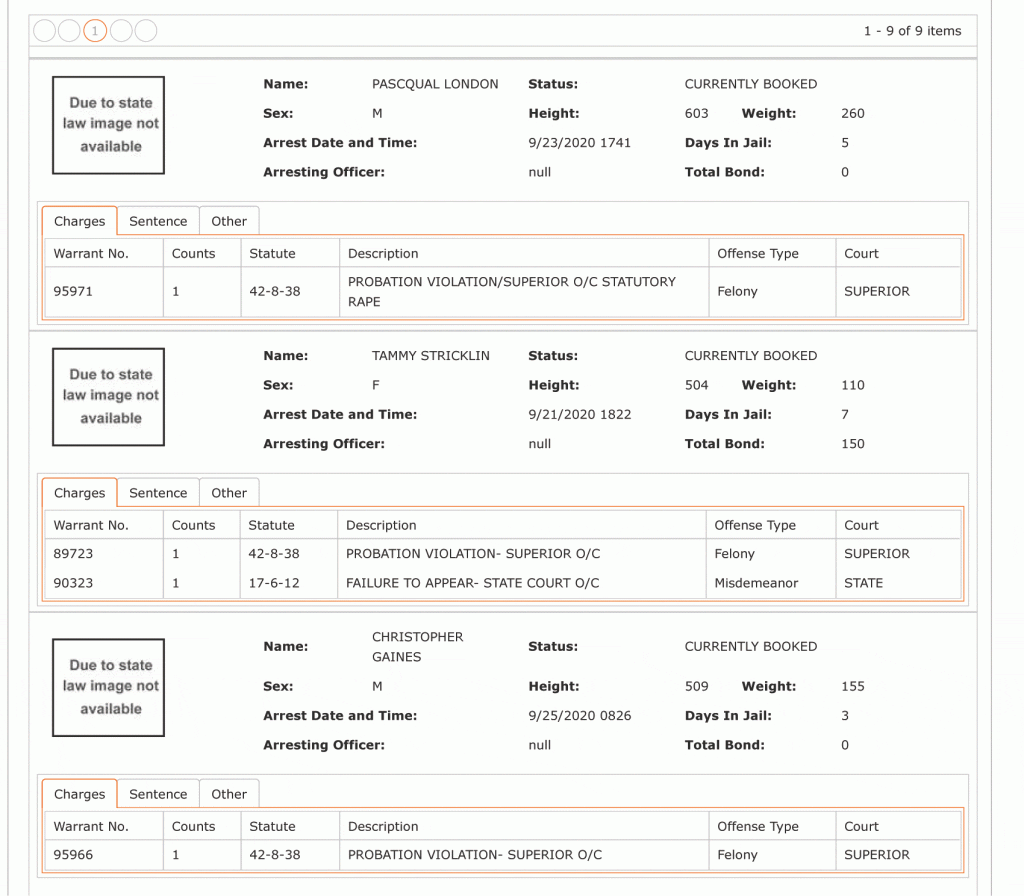The height and width of the screenshot is (896, 1024).
Task: Go to the first page using pager
Action: coord(44,31)
